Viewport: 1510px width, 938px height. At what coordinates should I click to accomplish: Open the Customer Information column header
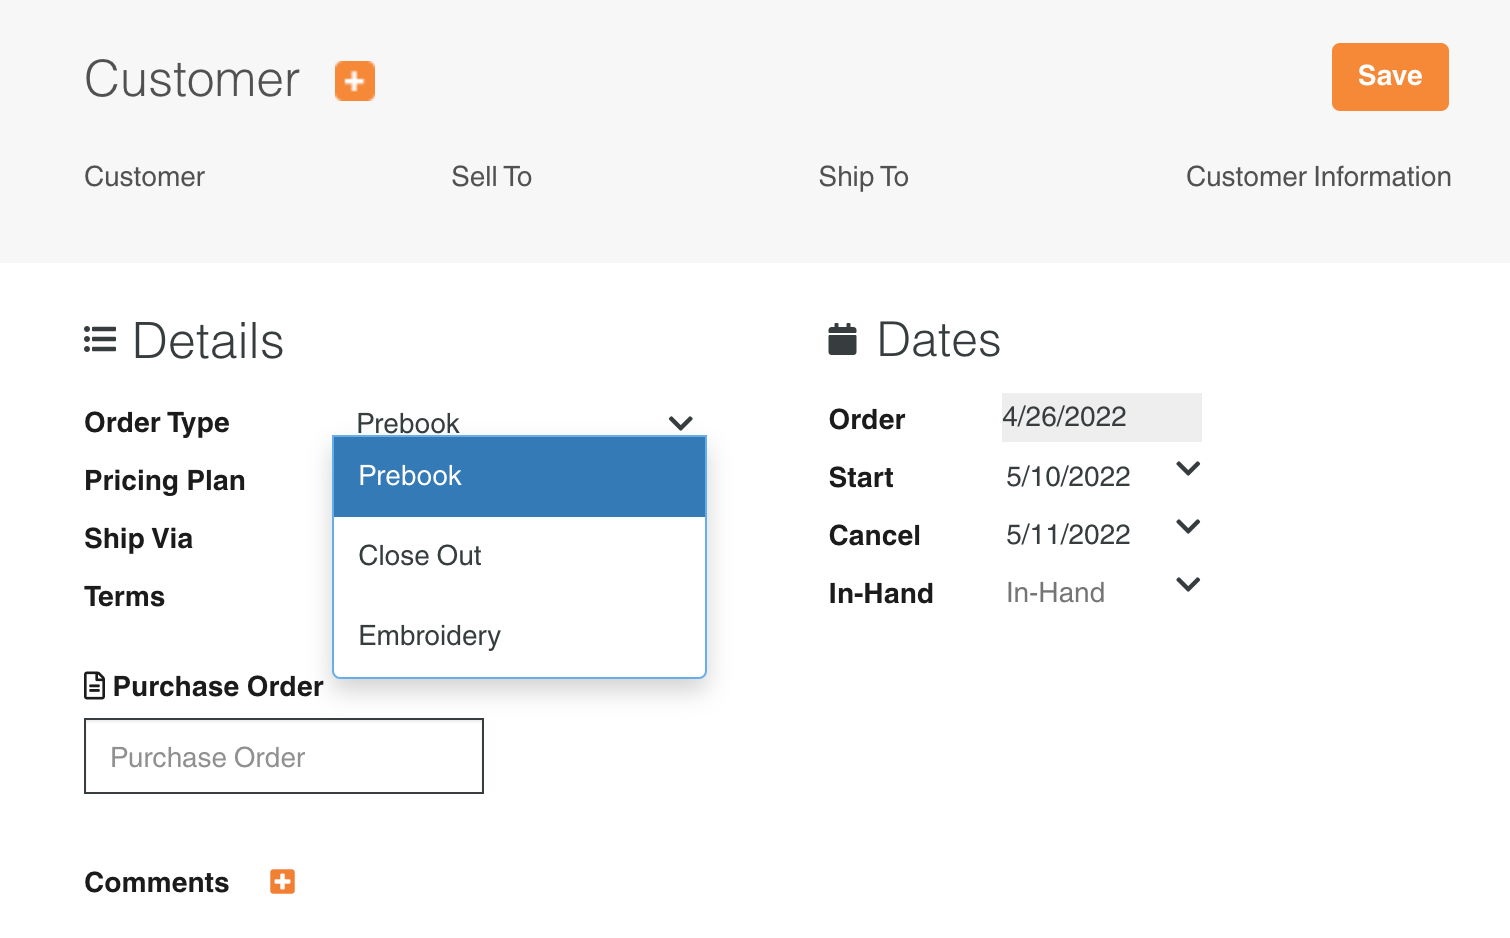click(1318, 177)
